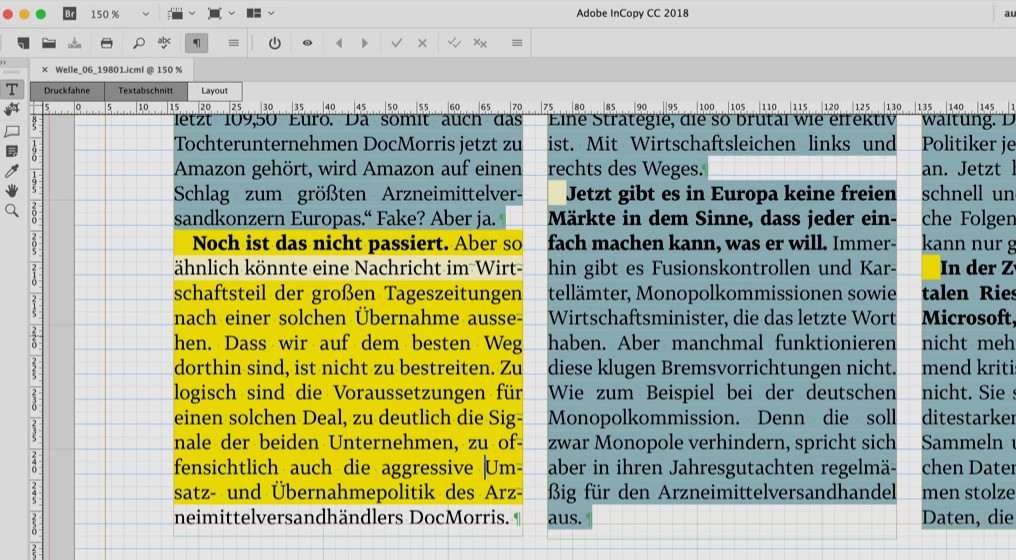Click the word 'Arzneimittelversandhandel' in the middle column
Viewport: 1016px width, 560px height.
click(777, 493)
